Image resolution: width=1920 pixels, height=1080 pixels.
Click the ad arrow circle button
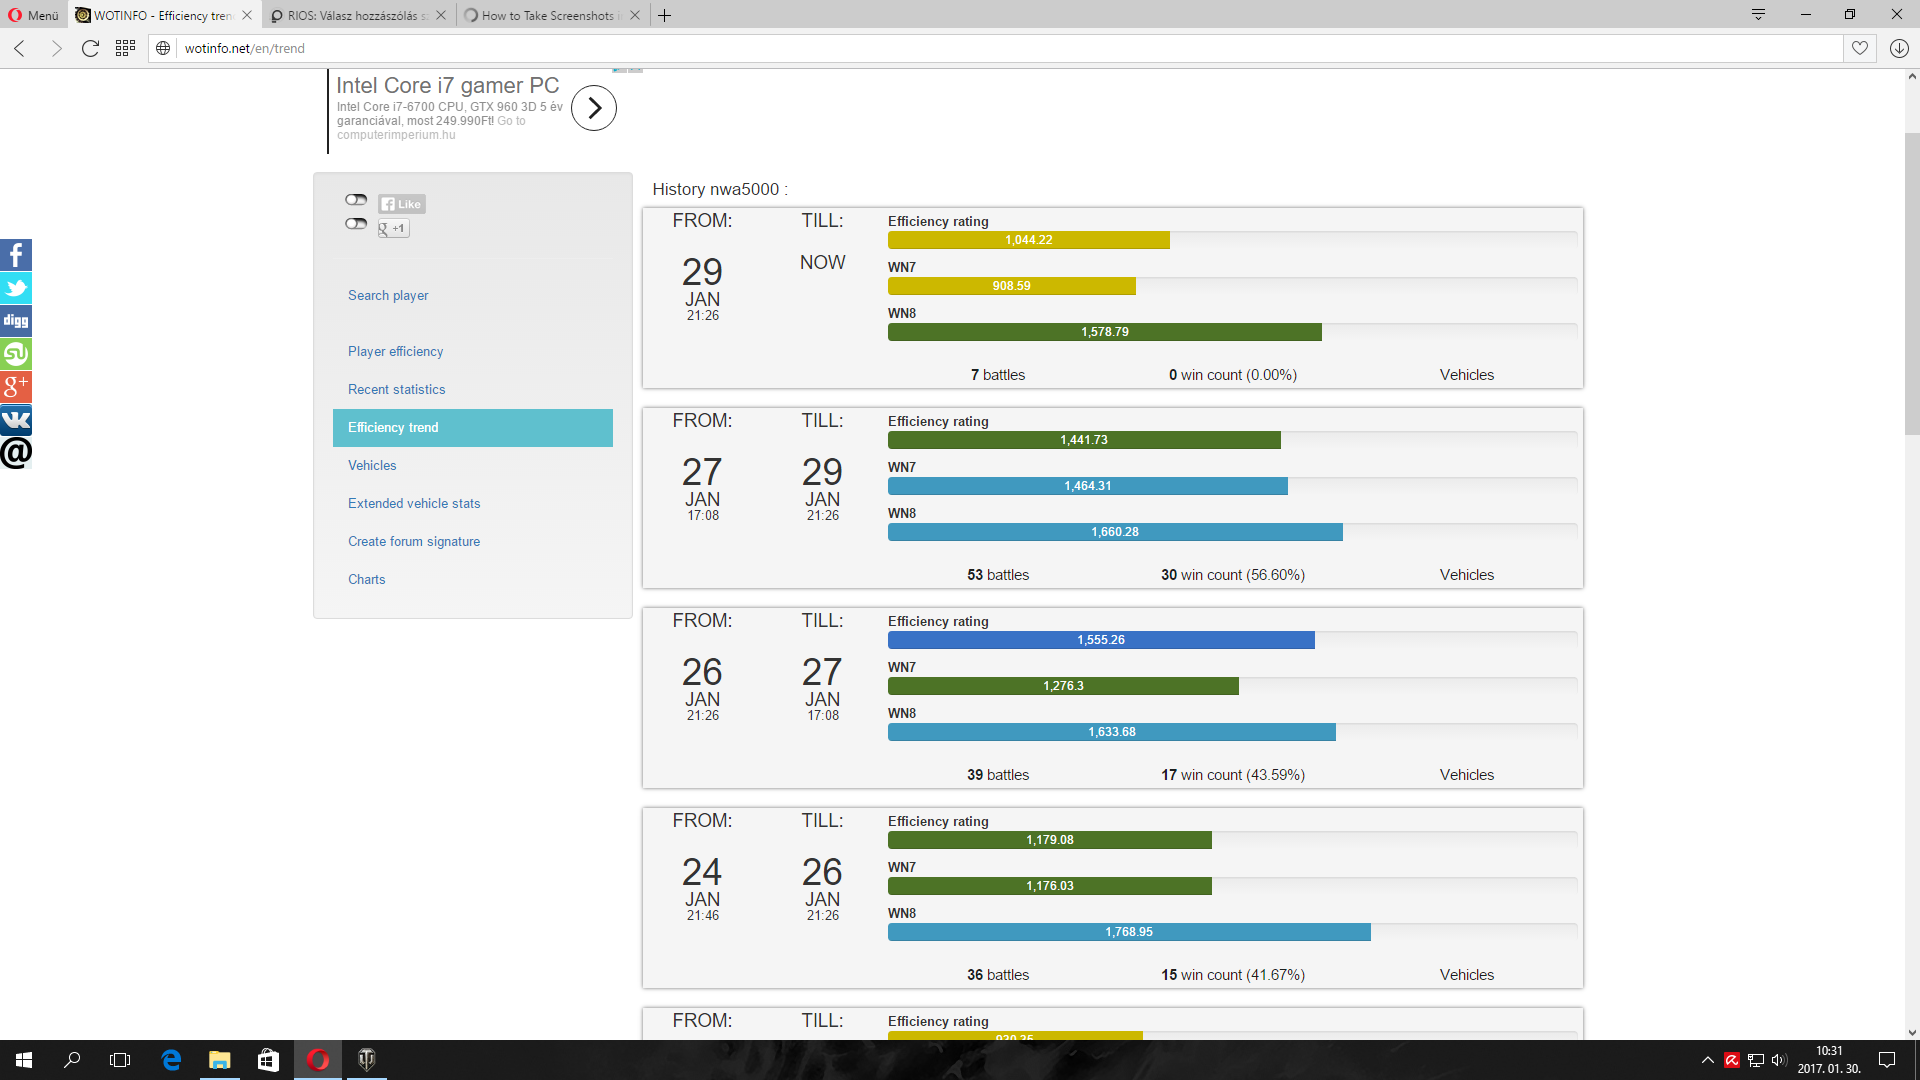tap(594, 108)
